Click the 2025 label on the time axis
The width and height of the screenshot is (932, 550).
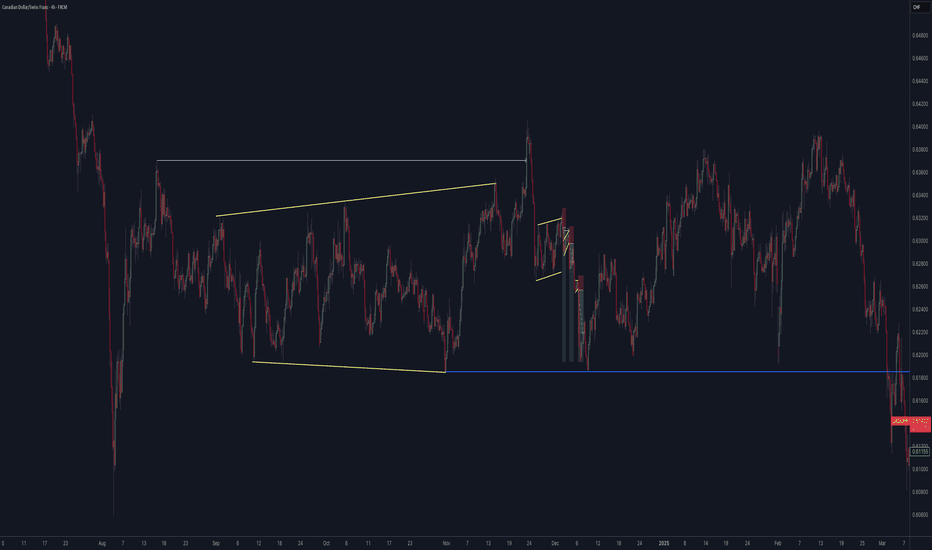[664, 543]
